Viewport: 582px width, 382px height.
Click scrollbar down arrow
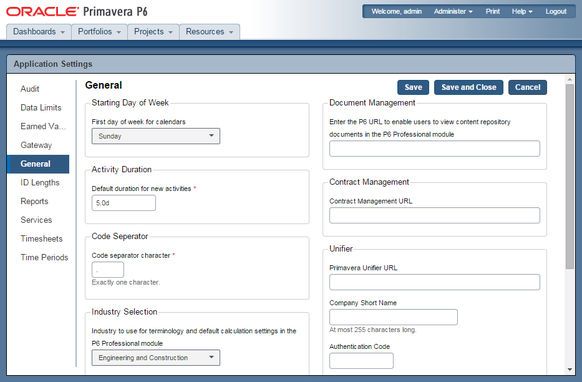tap(570, 369)
